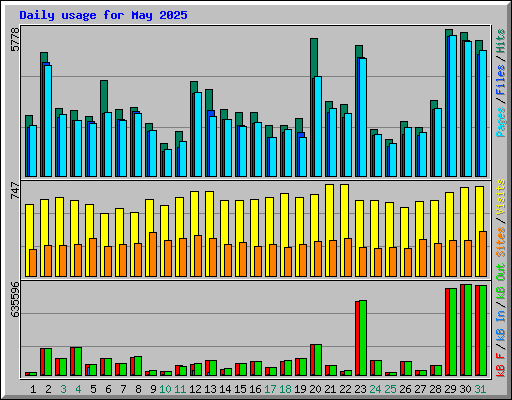Click the green kB Out bar for day 30
512x400 pixels.
[468, 330]
